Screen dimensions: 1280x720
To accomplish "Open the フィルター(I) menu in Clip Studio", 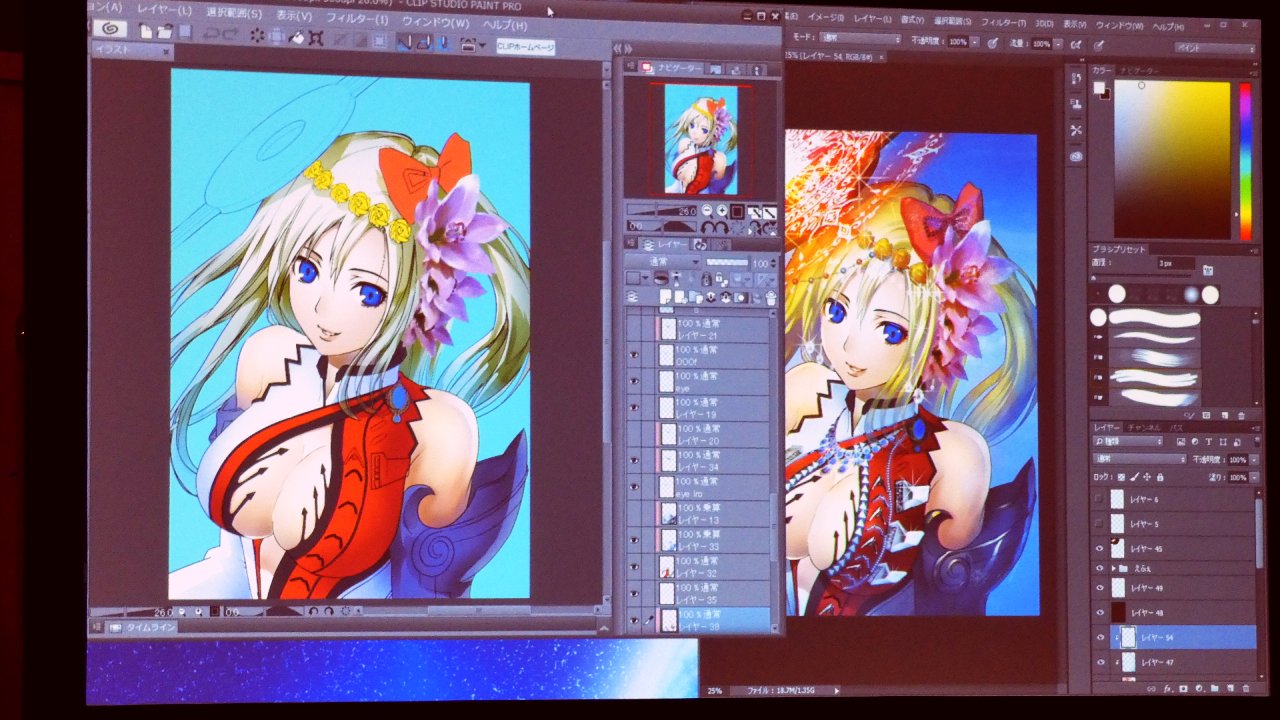I will 357,19.
